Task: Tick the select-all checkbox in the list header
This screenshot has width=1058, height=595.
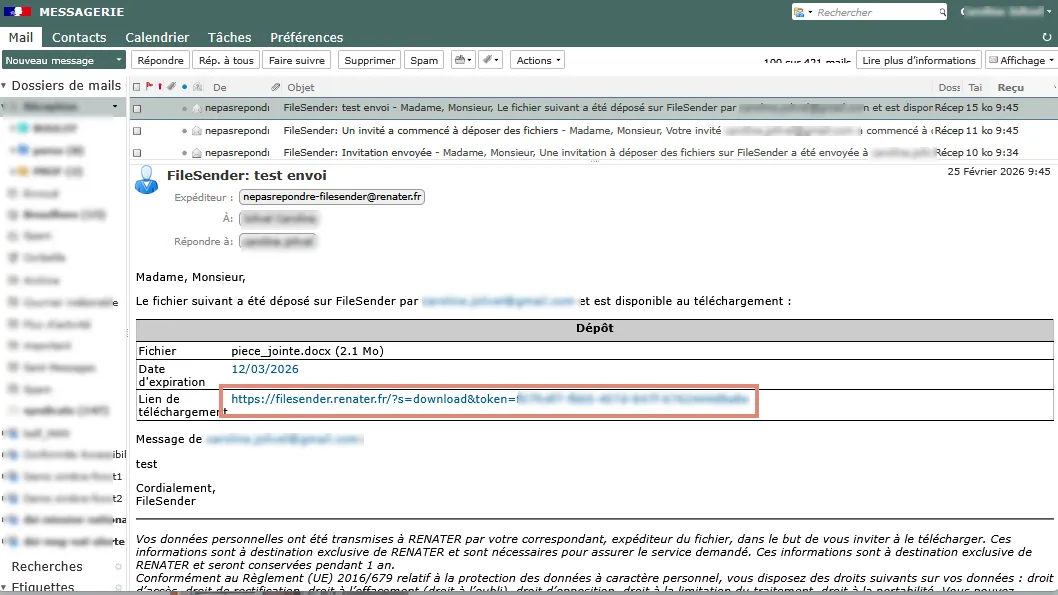Action: (137, 87)
